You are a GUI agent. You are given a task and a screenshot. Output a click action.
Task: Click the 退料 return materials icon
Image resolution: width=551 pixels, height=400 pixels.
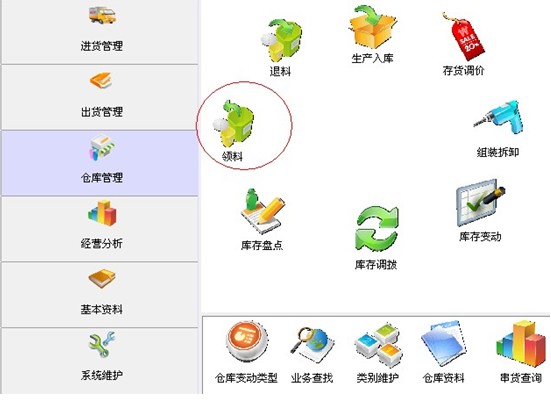[281, 41]
